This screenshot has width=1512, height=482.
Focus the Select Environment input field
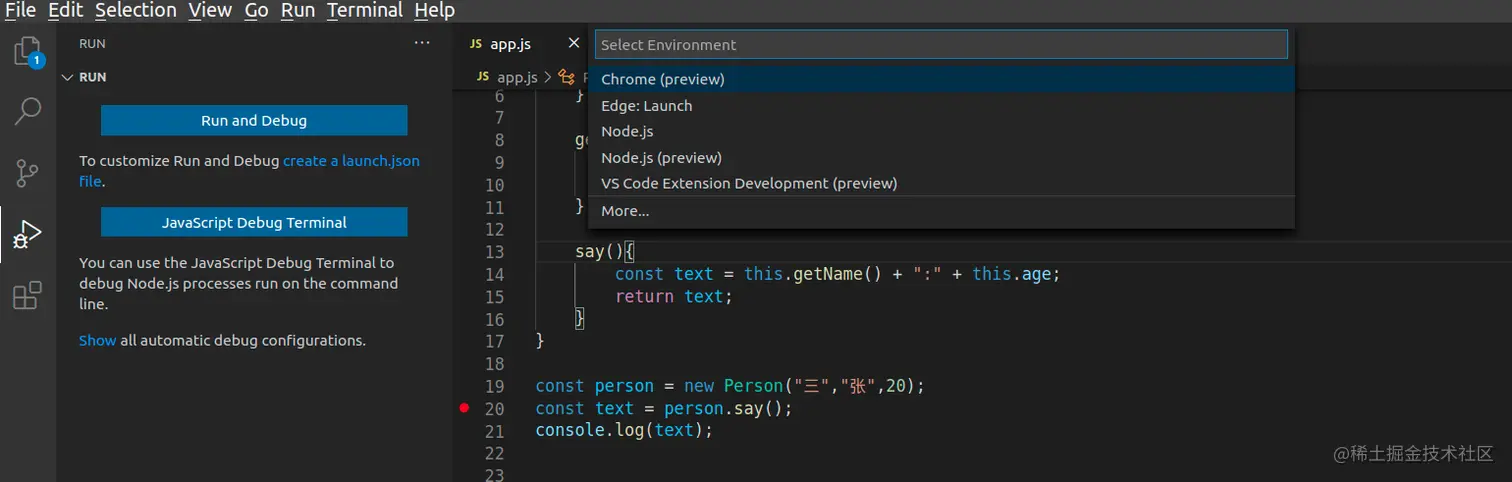pyautogui.click(x=942, y=45)
